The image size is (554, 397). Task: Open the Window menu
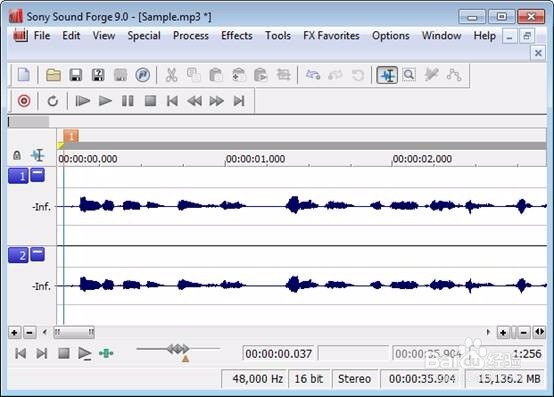[x=442, y=36]
